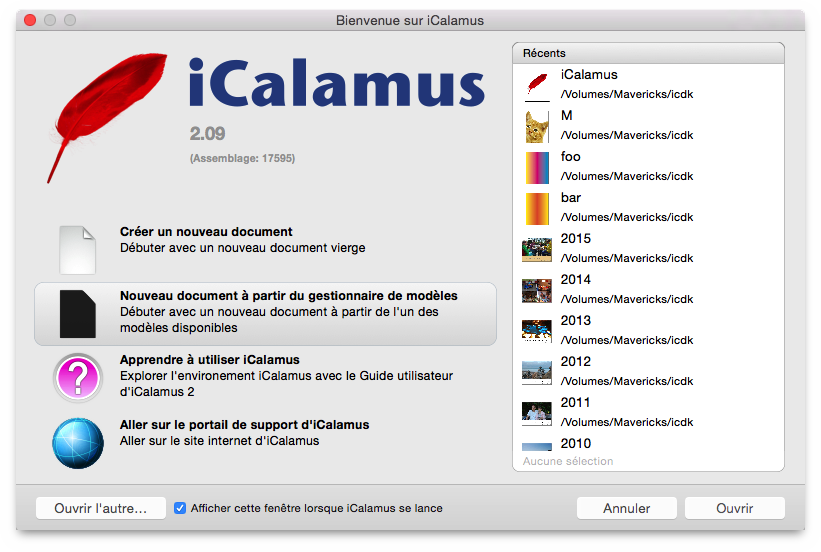The image size is (821, 552).
Task: Click the Annuler button
Action: click(627, 509)
